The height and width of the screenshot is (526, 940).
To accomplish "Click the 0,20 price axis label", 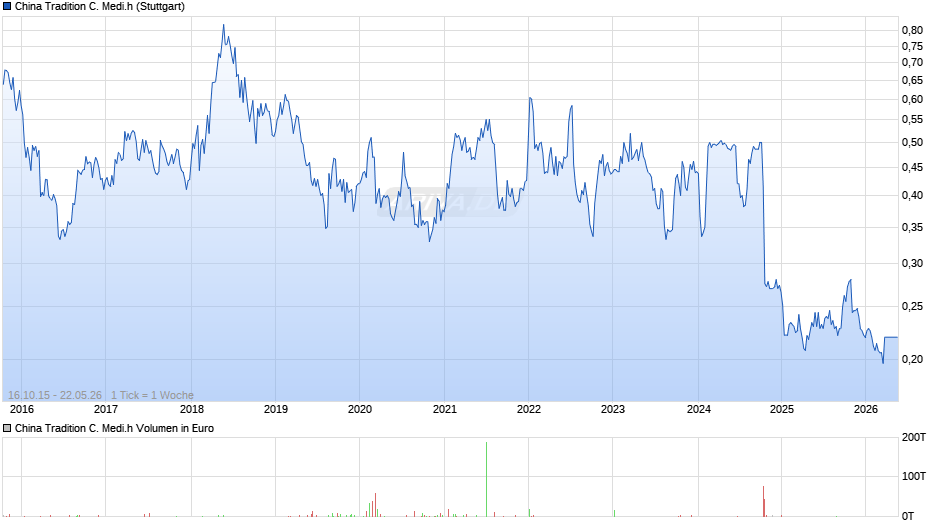I will (912, 359).
